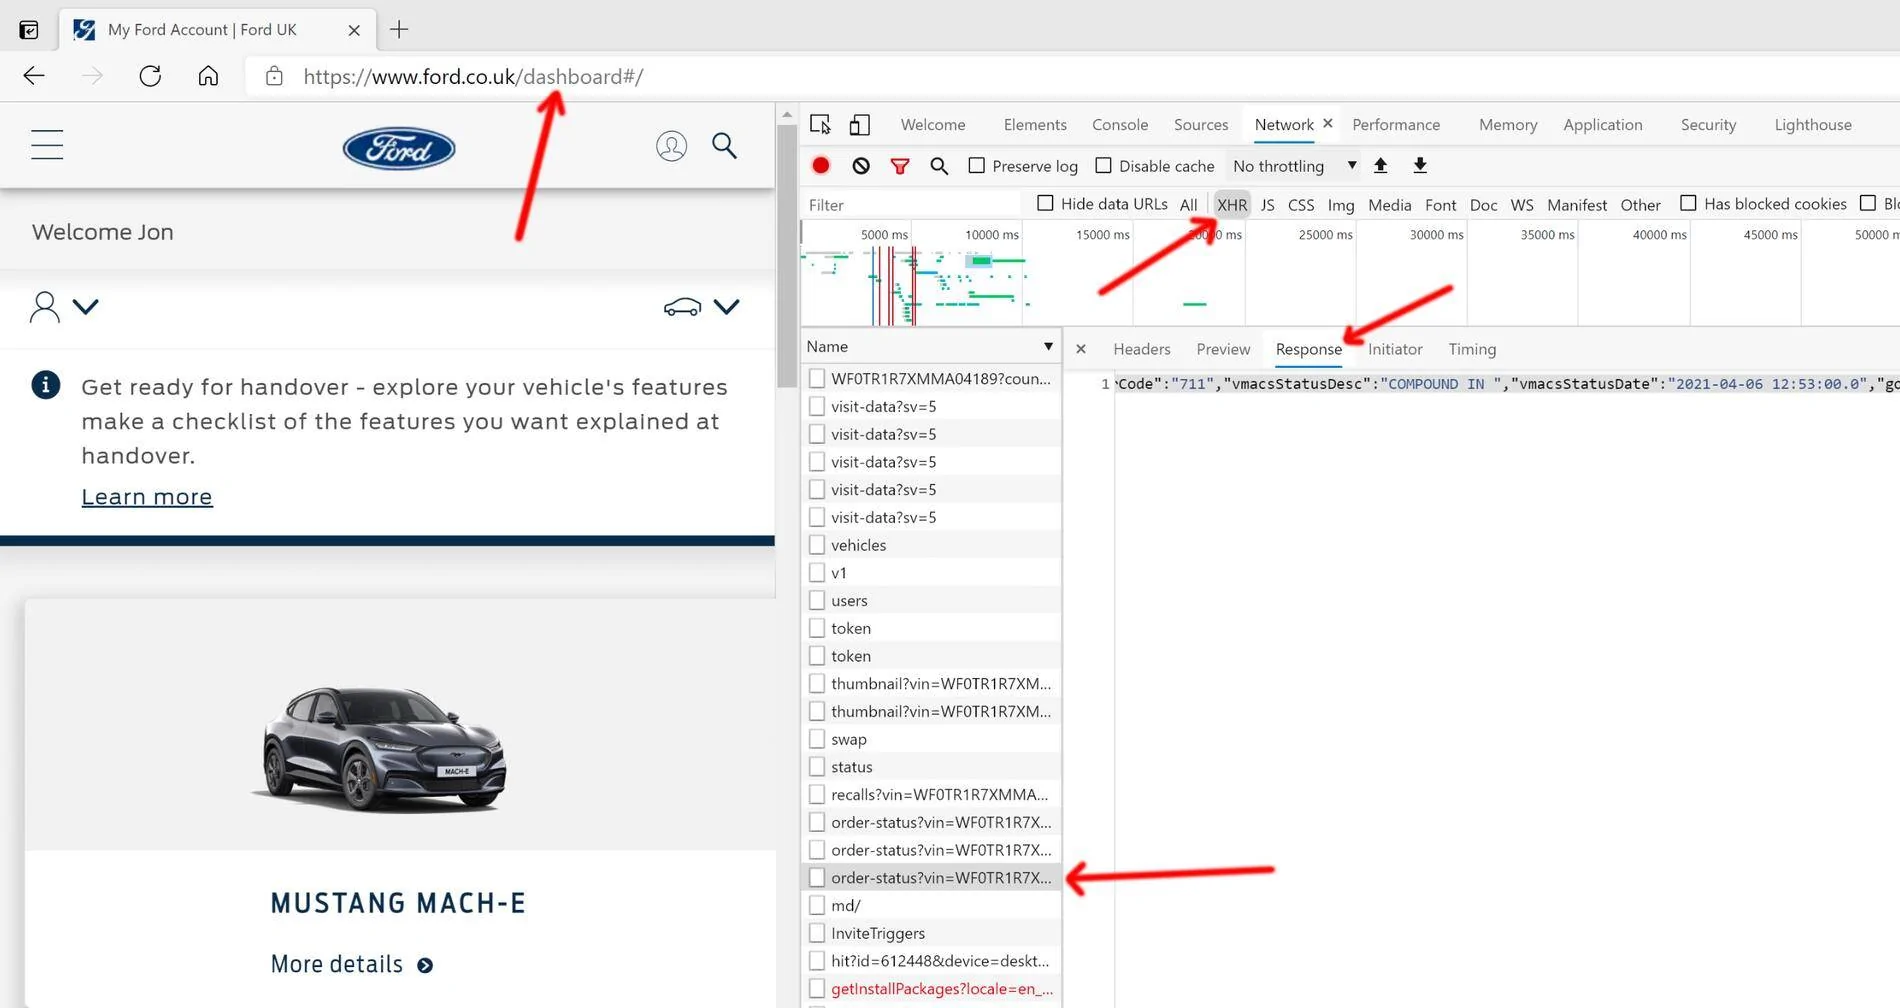The height and width of the screenshot is (1008, 1900).
Task: Check Hide data URLs
Action: tap(1045, 203)
